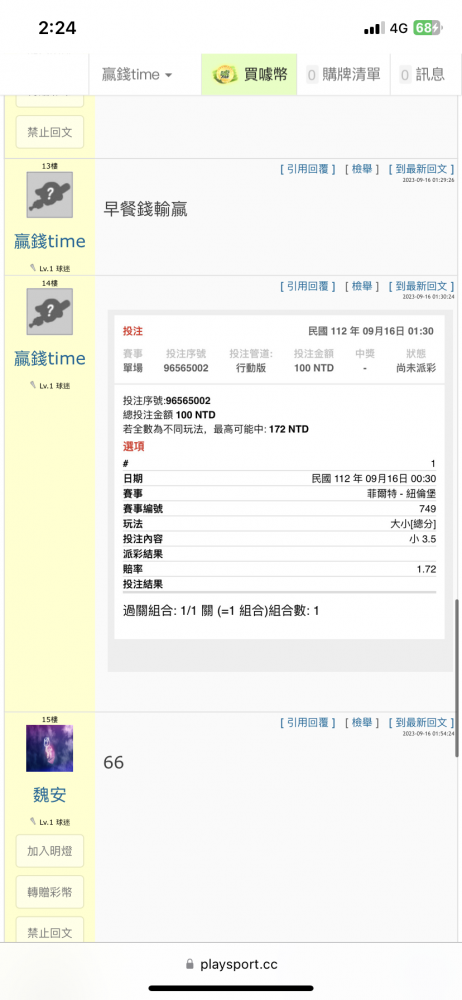Click 引用回覆 on the 14樓 post
The height and width of the screenshot is (1000, 462).
(308, 286)
